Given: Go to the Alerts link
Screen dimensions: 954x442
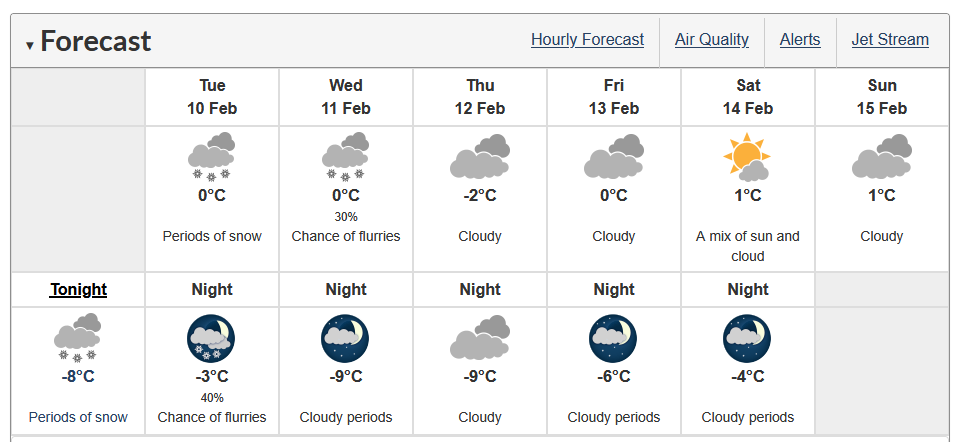Looking at the screenshot, I should 799,40.
